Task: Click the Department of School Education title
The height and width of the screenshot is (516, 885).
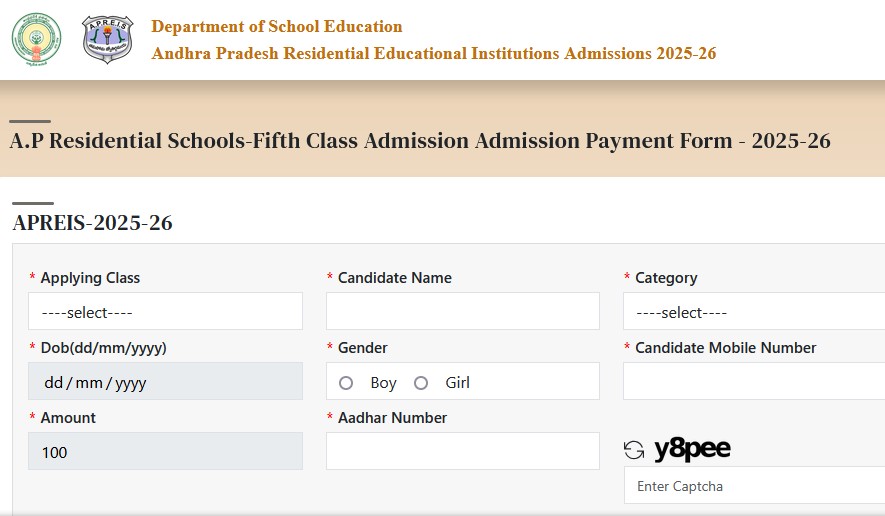Action: coord(277,27)
